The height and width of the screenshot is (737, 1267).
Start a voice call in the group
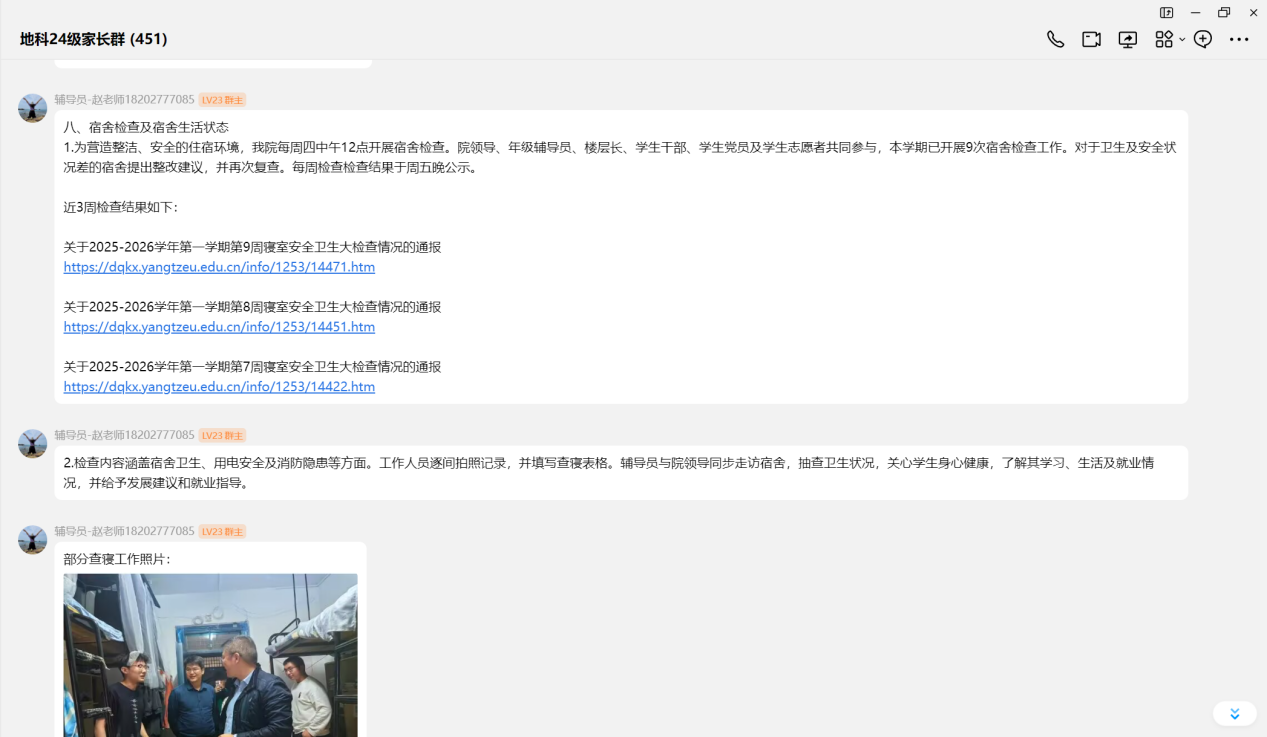pyautogui.click(x=1055, y=39)
